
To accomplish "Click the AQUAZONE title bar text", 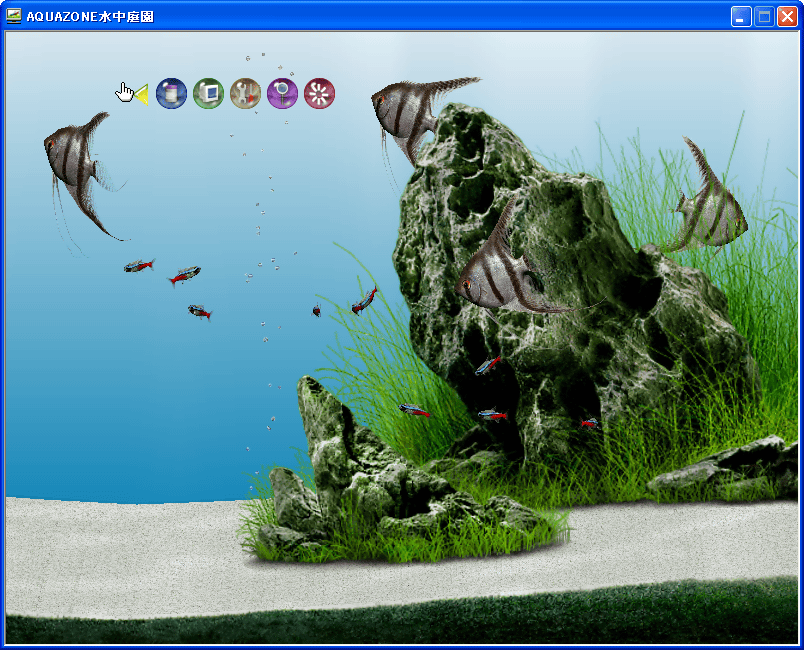I will click(90, 17).
